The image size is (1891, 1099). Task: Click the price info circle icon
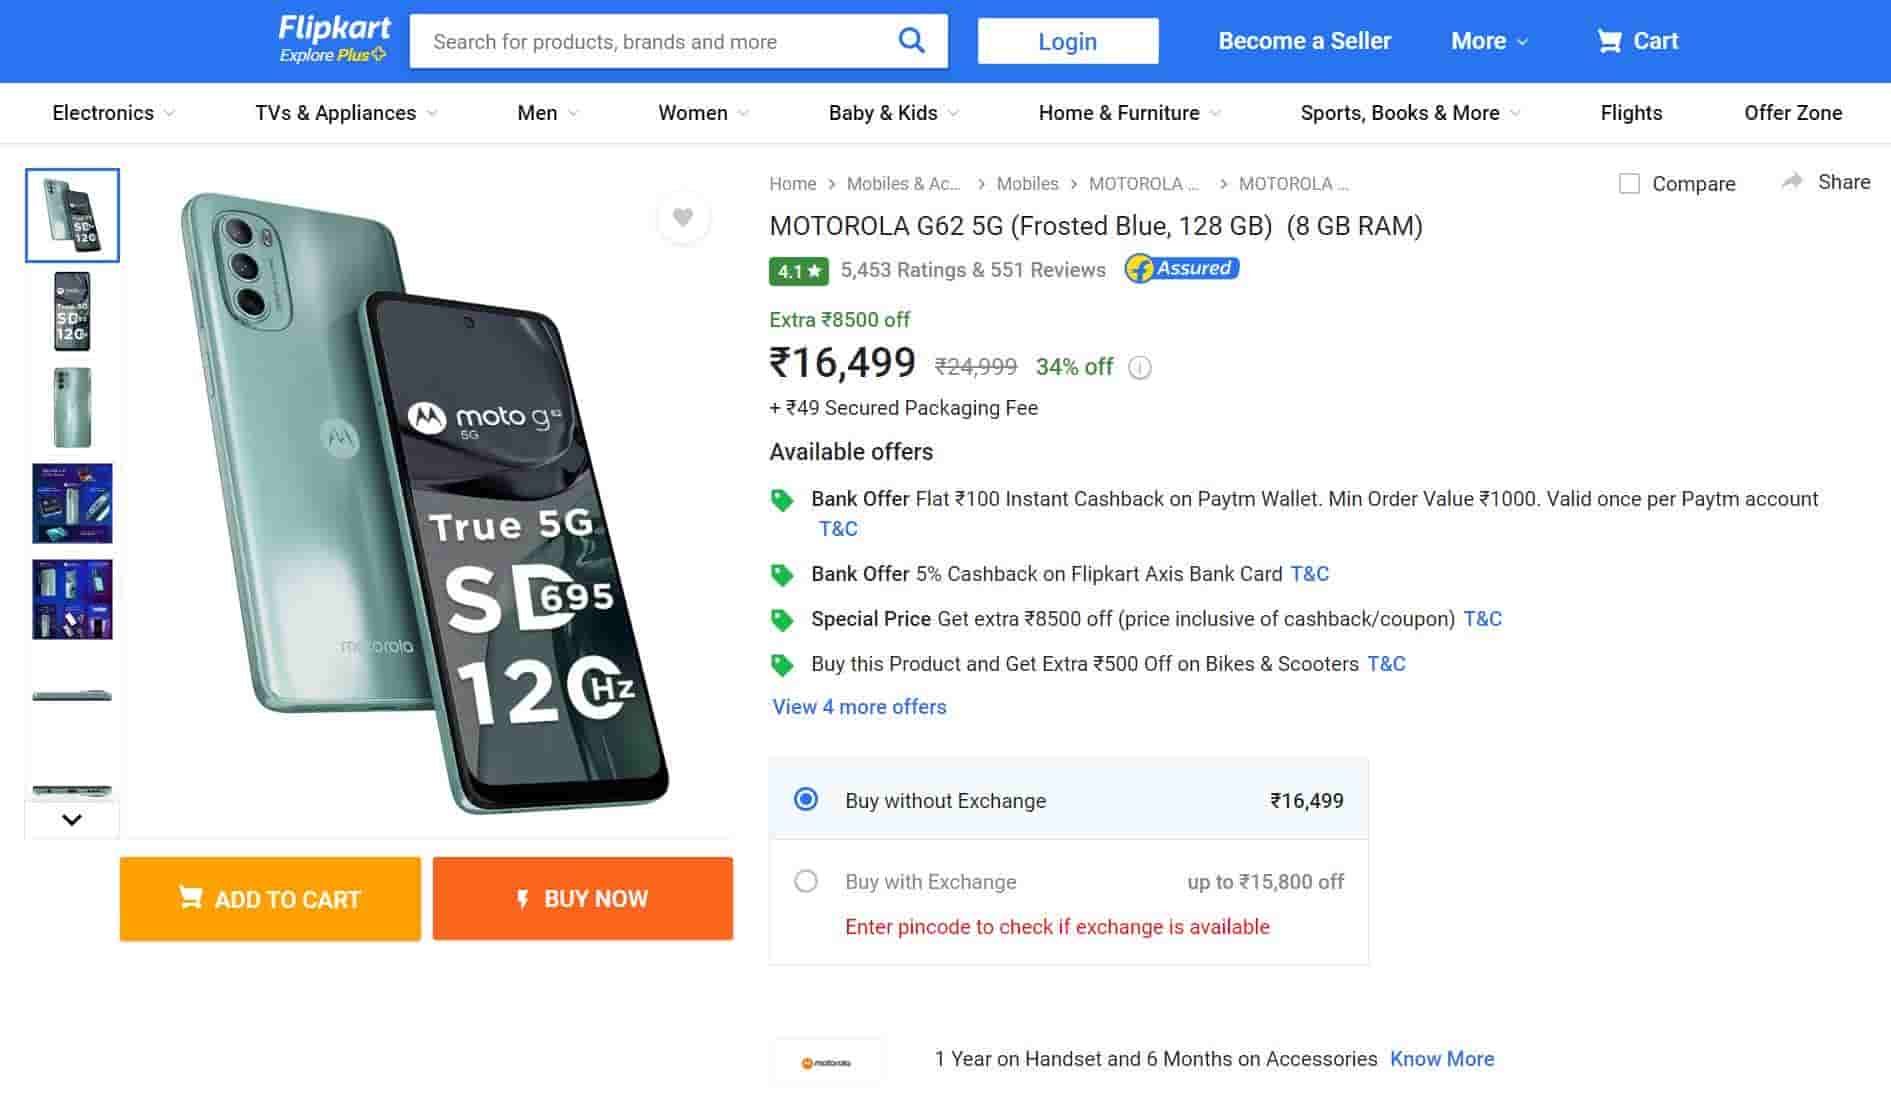(1139, 367)
